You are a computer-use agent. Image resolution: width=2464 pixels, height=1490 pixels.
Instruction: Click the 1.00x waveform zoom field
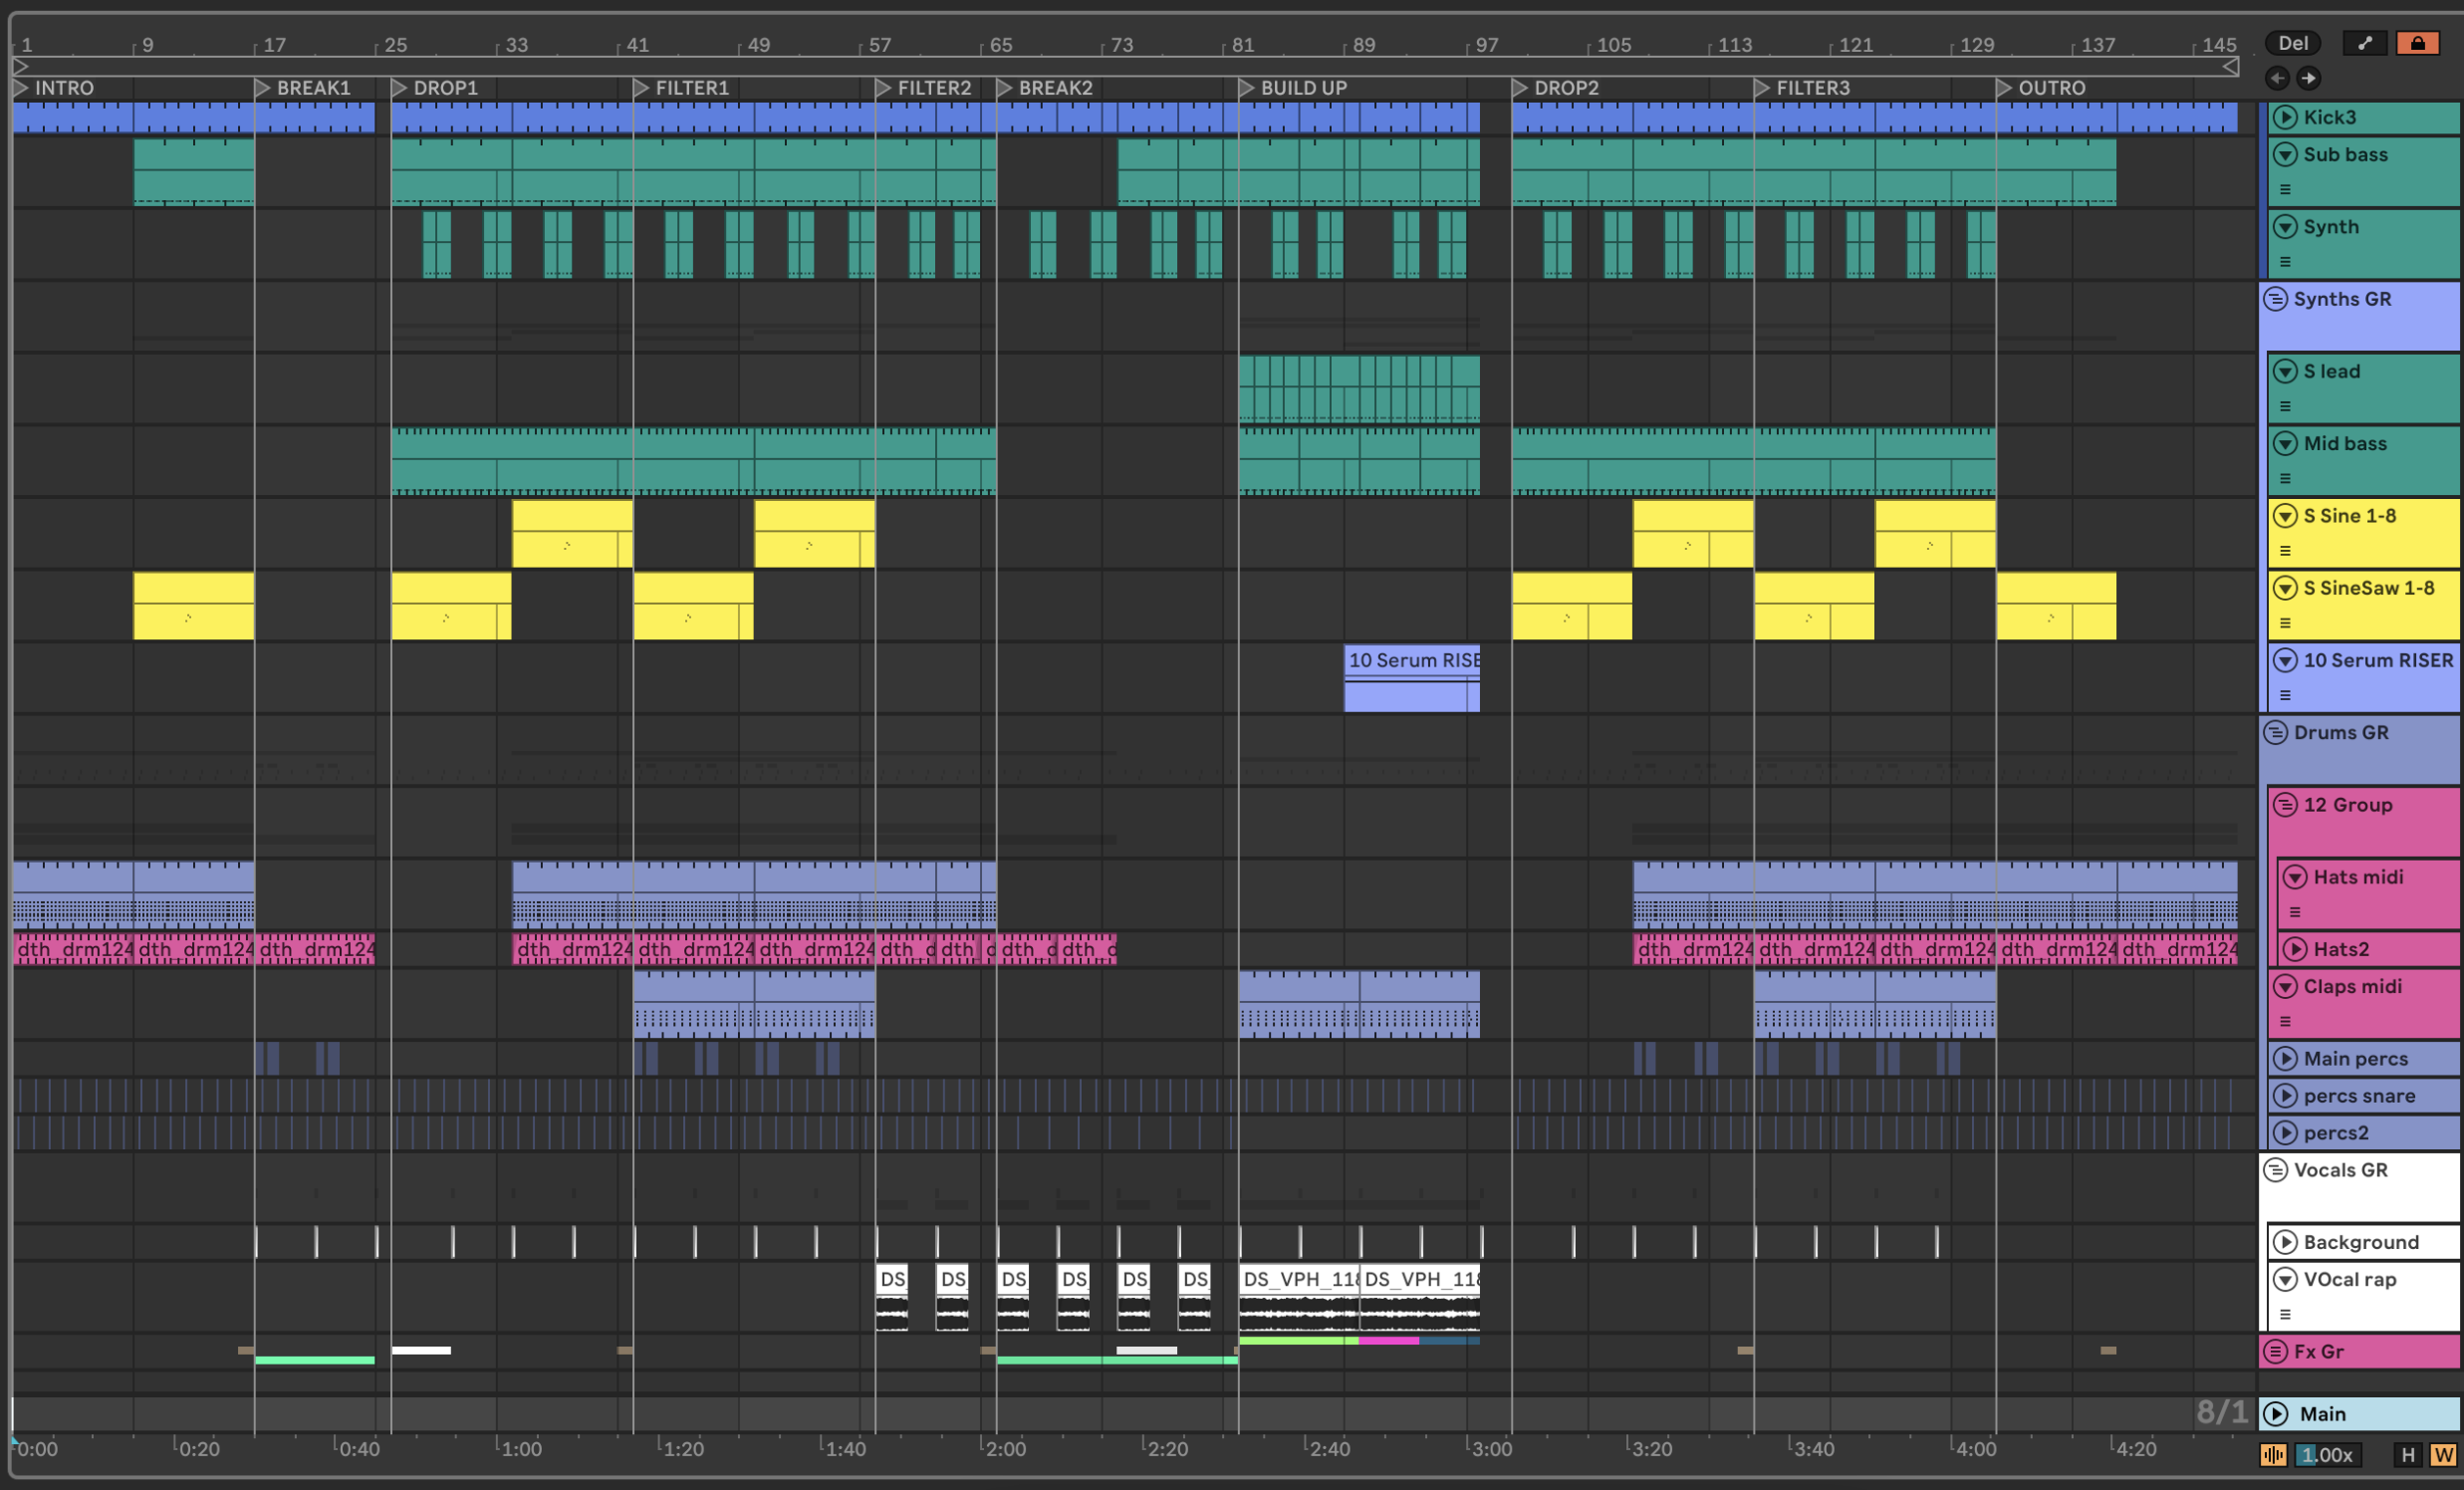2327,1455
